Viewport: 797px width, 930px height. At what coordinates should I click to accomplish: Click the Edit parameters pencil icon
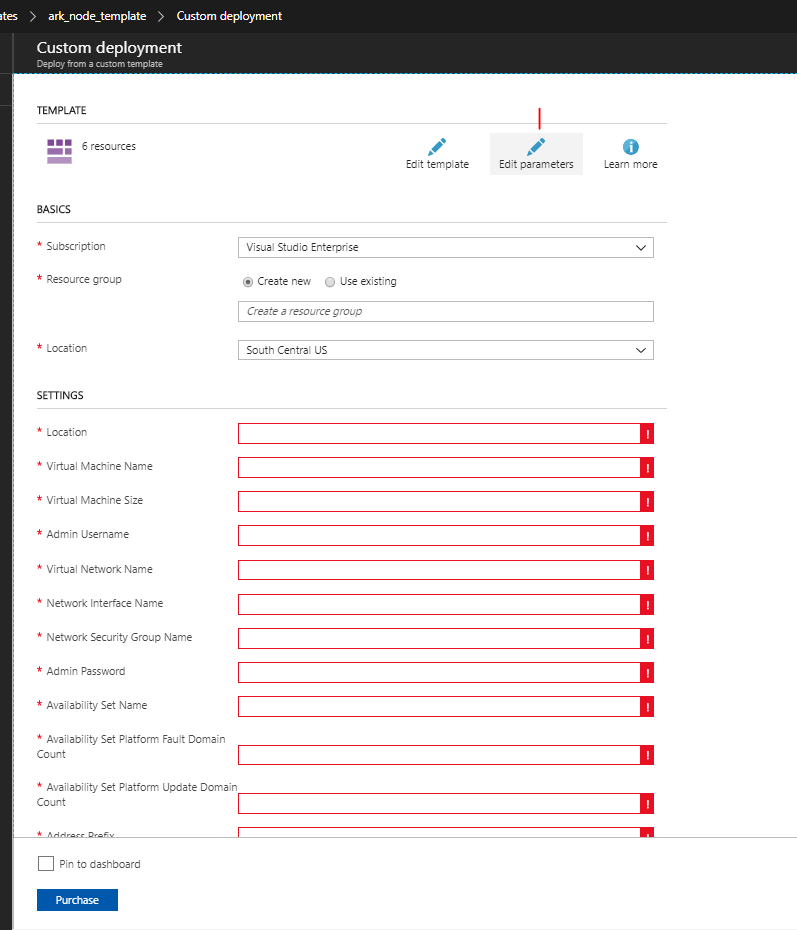[x=536, y=147]
